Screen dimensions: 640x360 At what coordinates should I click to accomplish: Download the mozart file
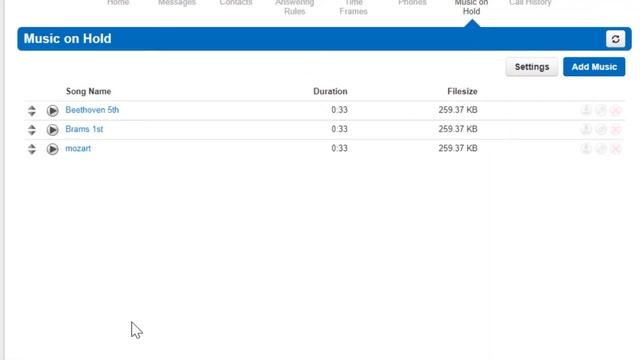click(586, 148)
